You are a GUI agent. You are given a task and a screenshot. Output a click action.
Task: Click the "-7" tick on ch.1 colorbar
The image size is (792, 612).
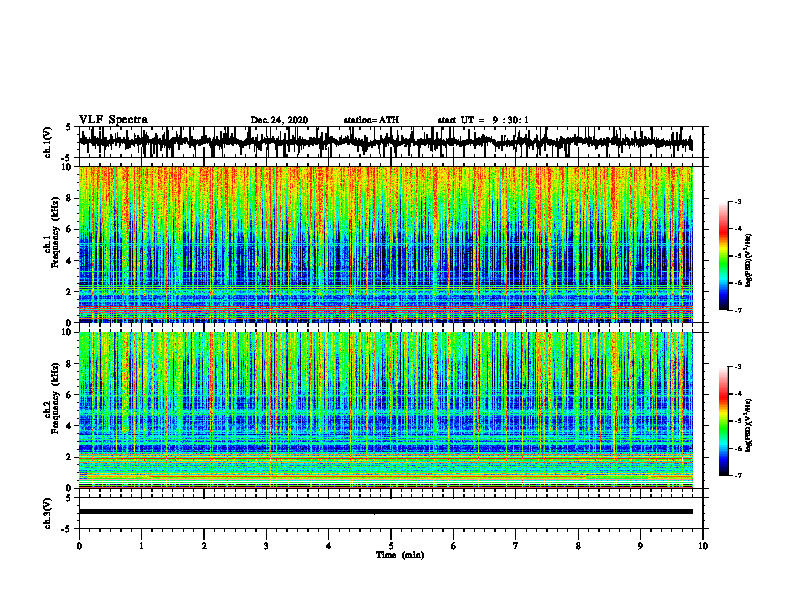738,310
